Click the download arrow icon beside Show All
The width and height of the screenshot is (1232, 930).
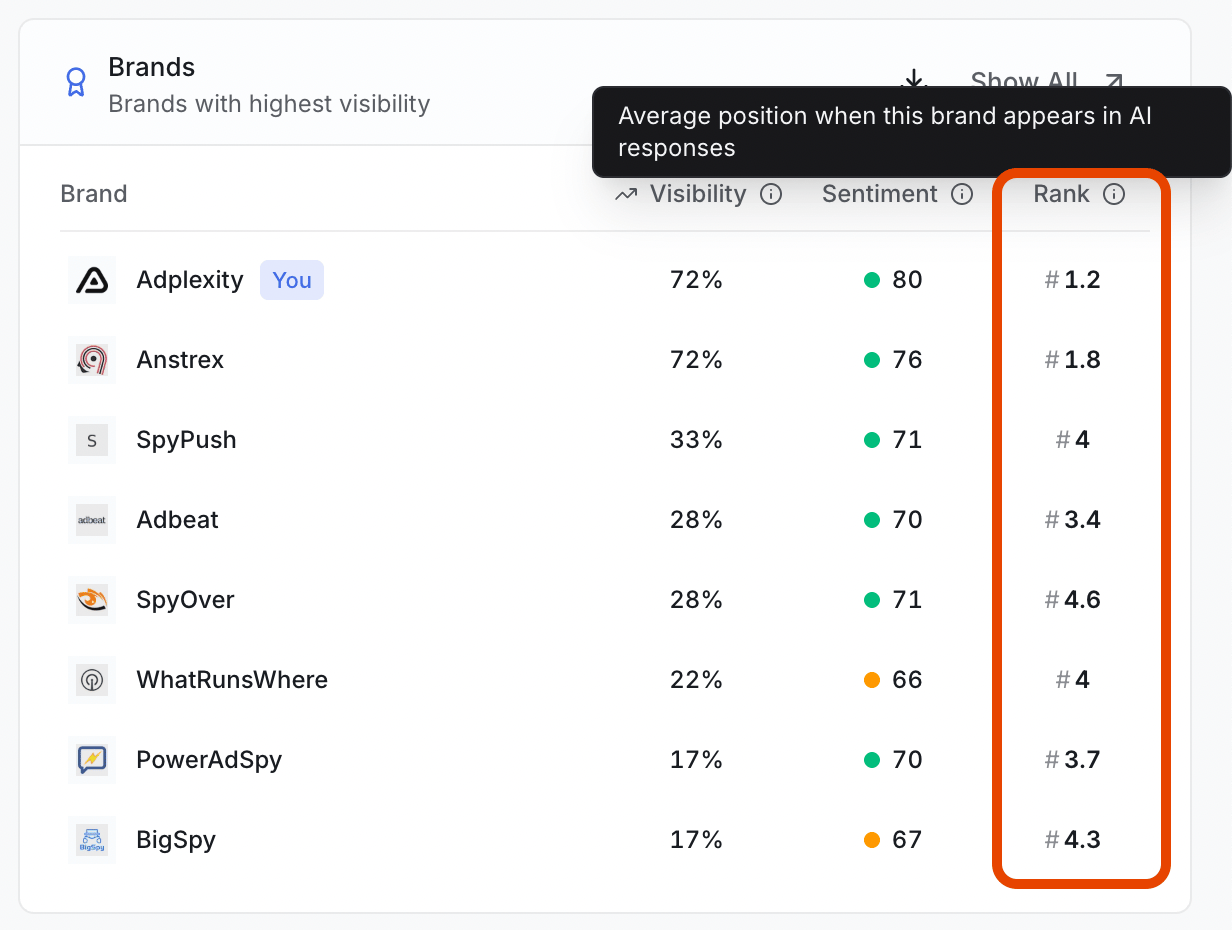913,79
